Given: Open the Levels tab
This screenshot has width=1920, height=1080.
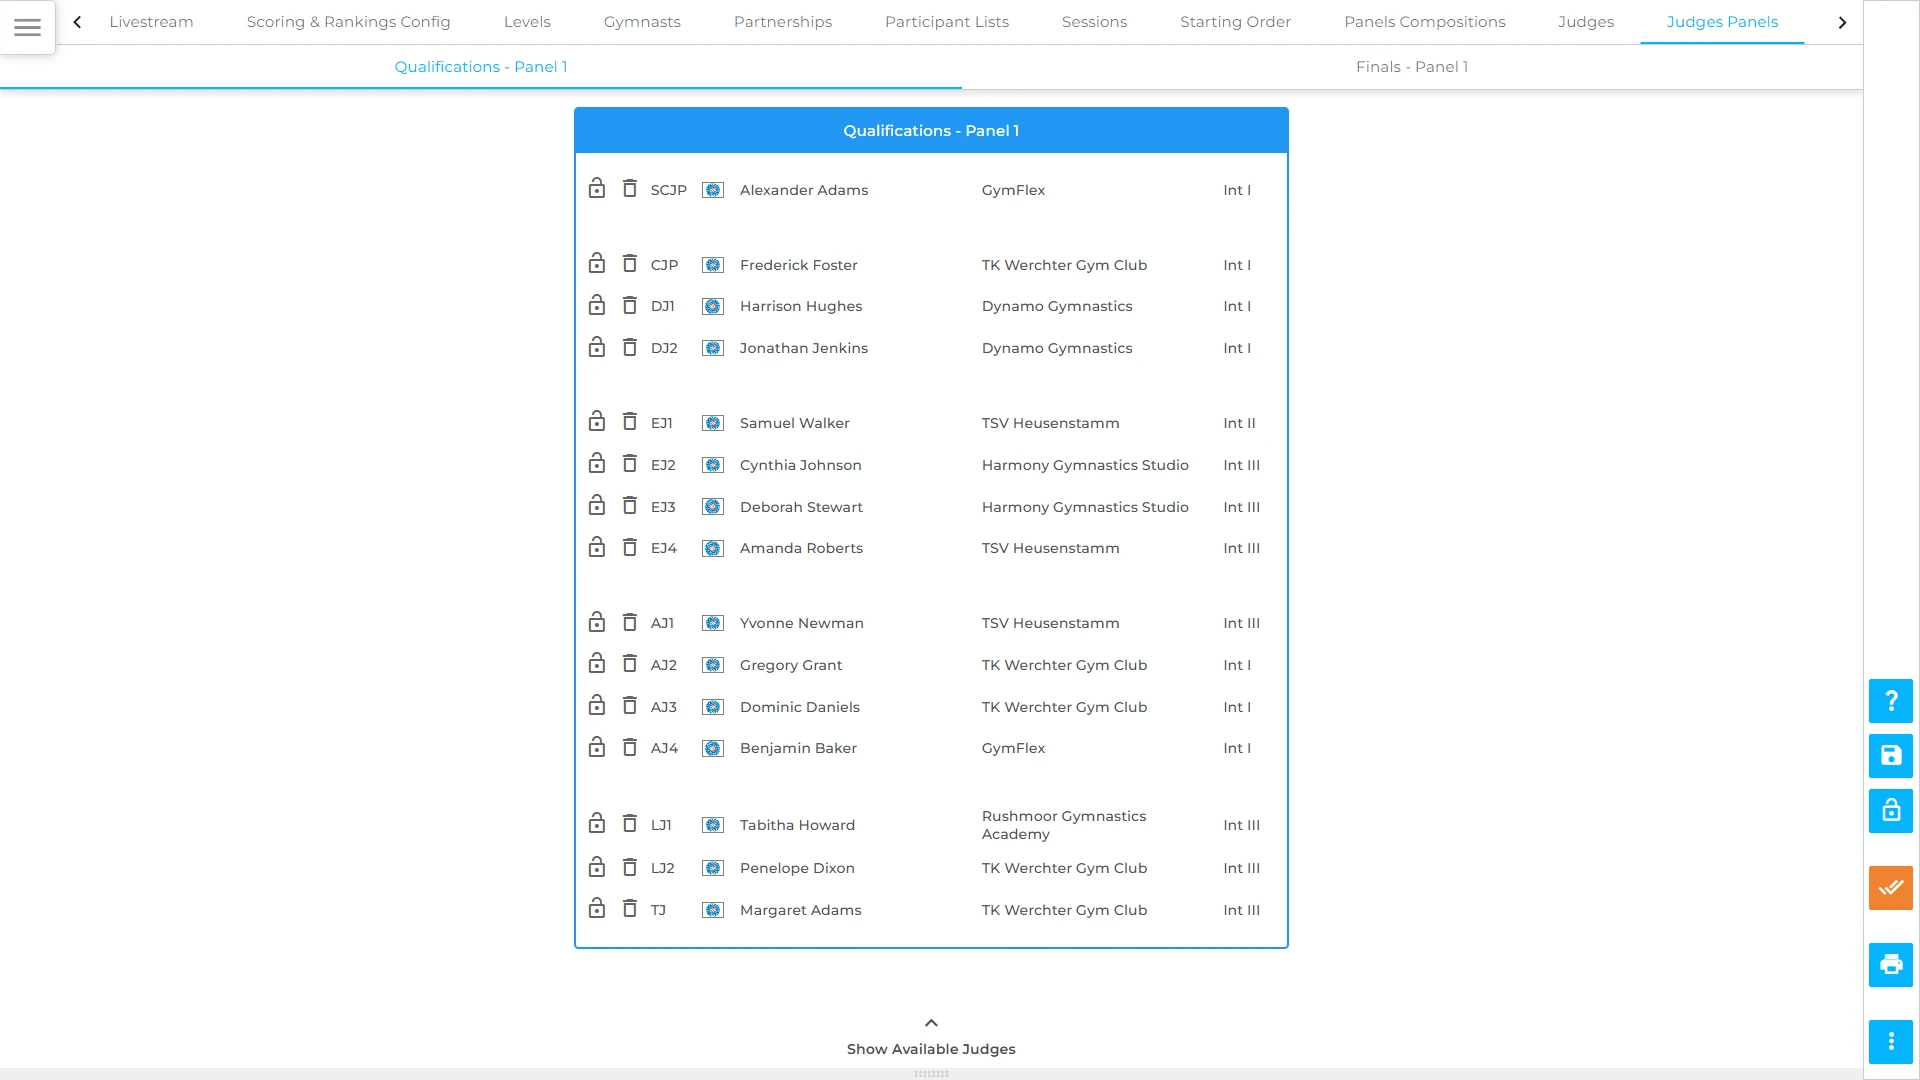Looking at the screenshot, I should (527, 22).
